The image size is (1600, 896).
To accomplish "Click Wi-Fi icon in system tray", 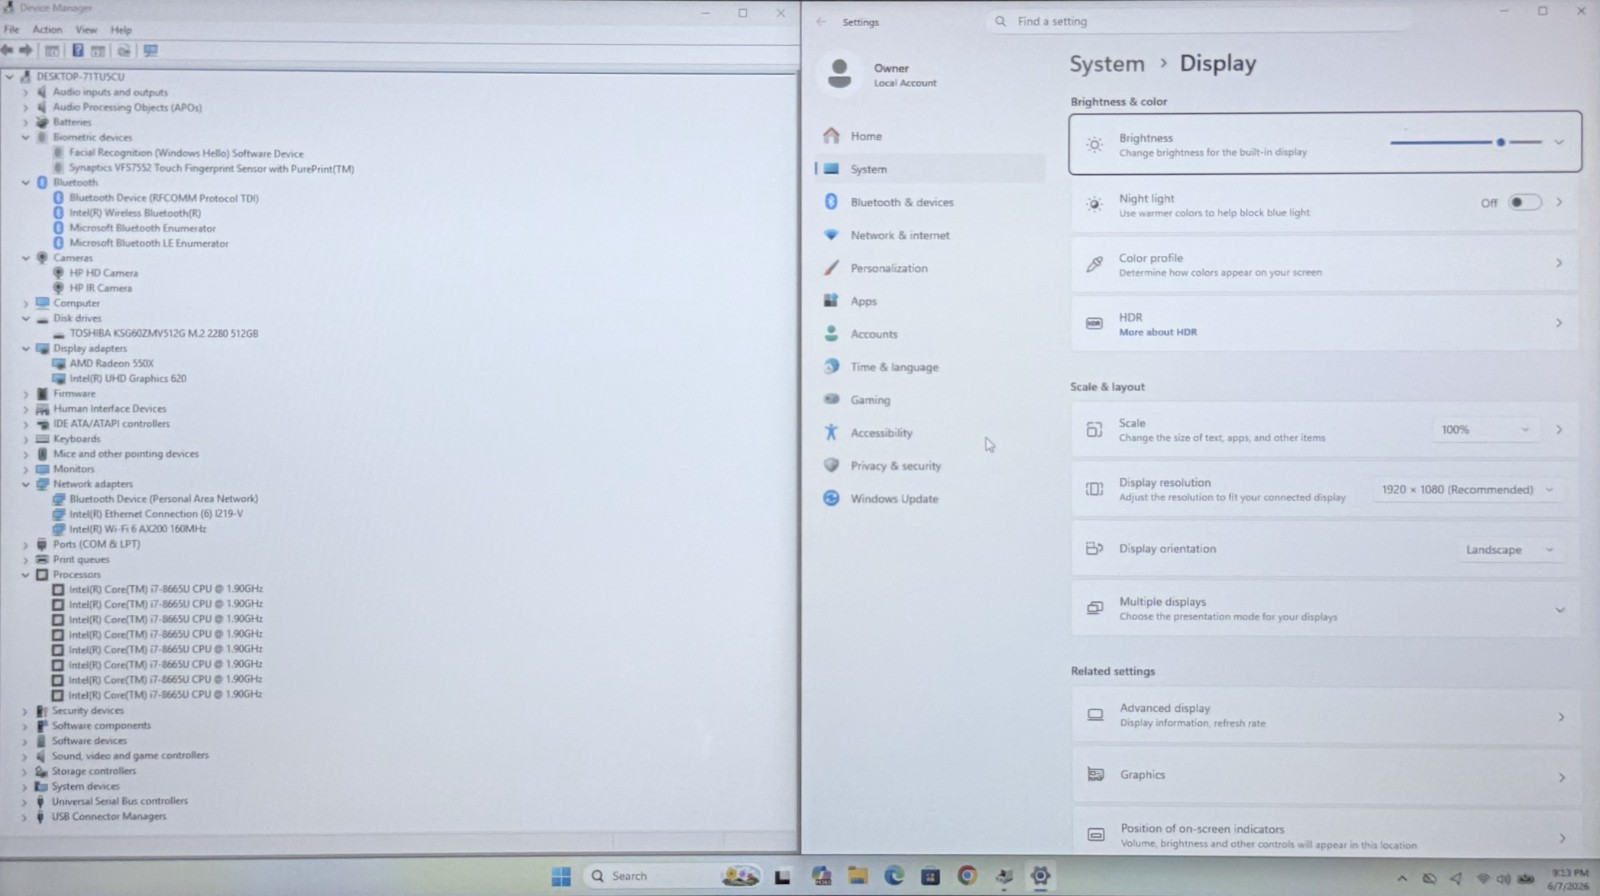I will tap(1483, 878).
